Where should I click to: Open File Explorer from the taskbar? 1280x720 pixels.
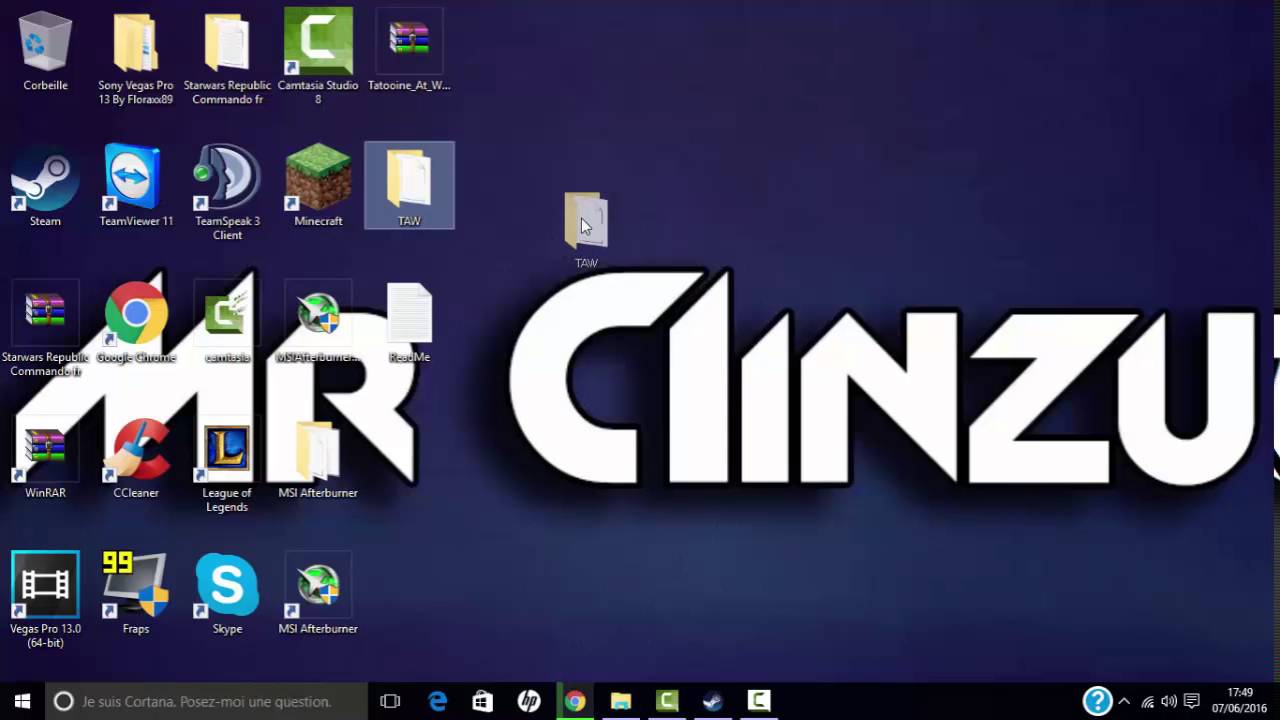[621, 701]
